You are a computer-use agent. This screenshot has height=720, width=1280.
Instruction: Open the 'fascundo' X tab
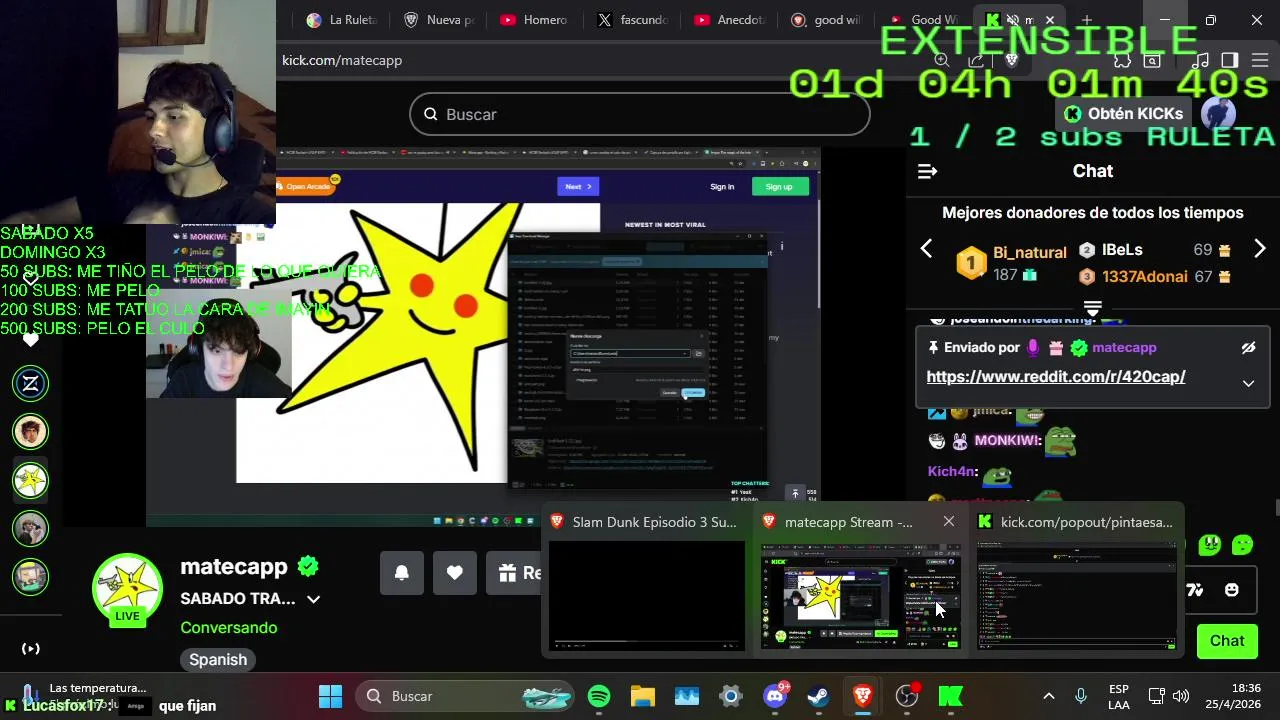click(631, 20)
